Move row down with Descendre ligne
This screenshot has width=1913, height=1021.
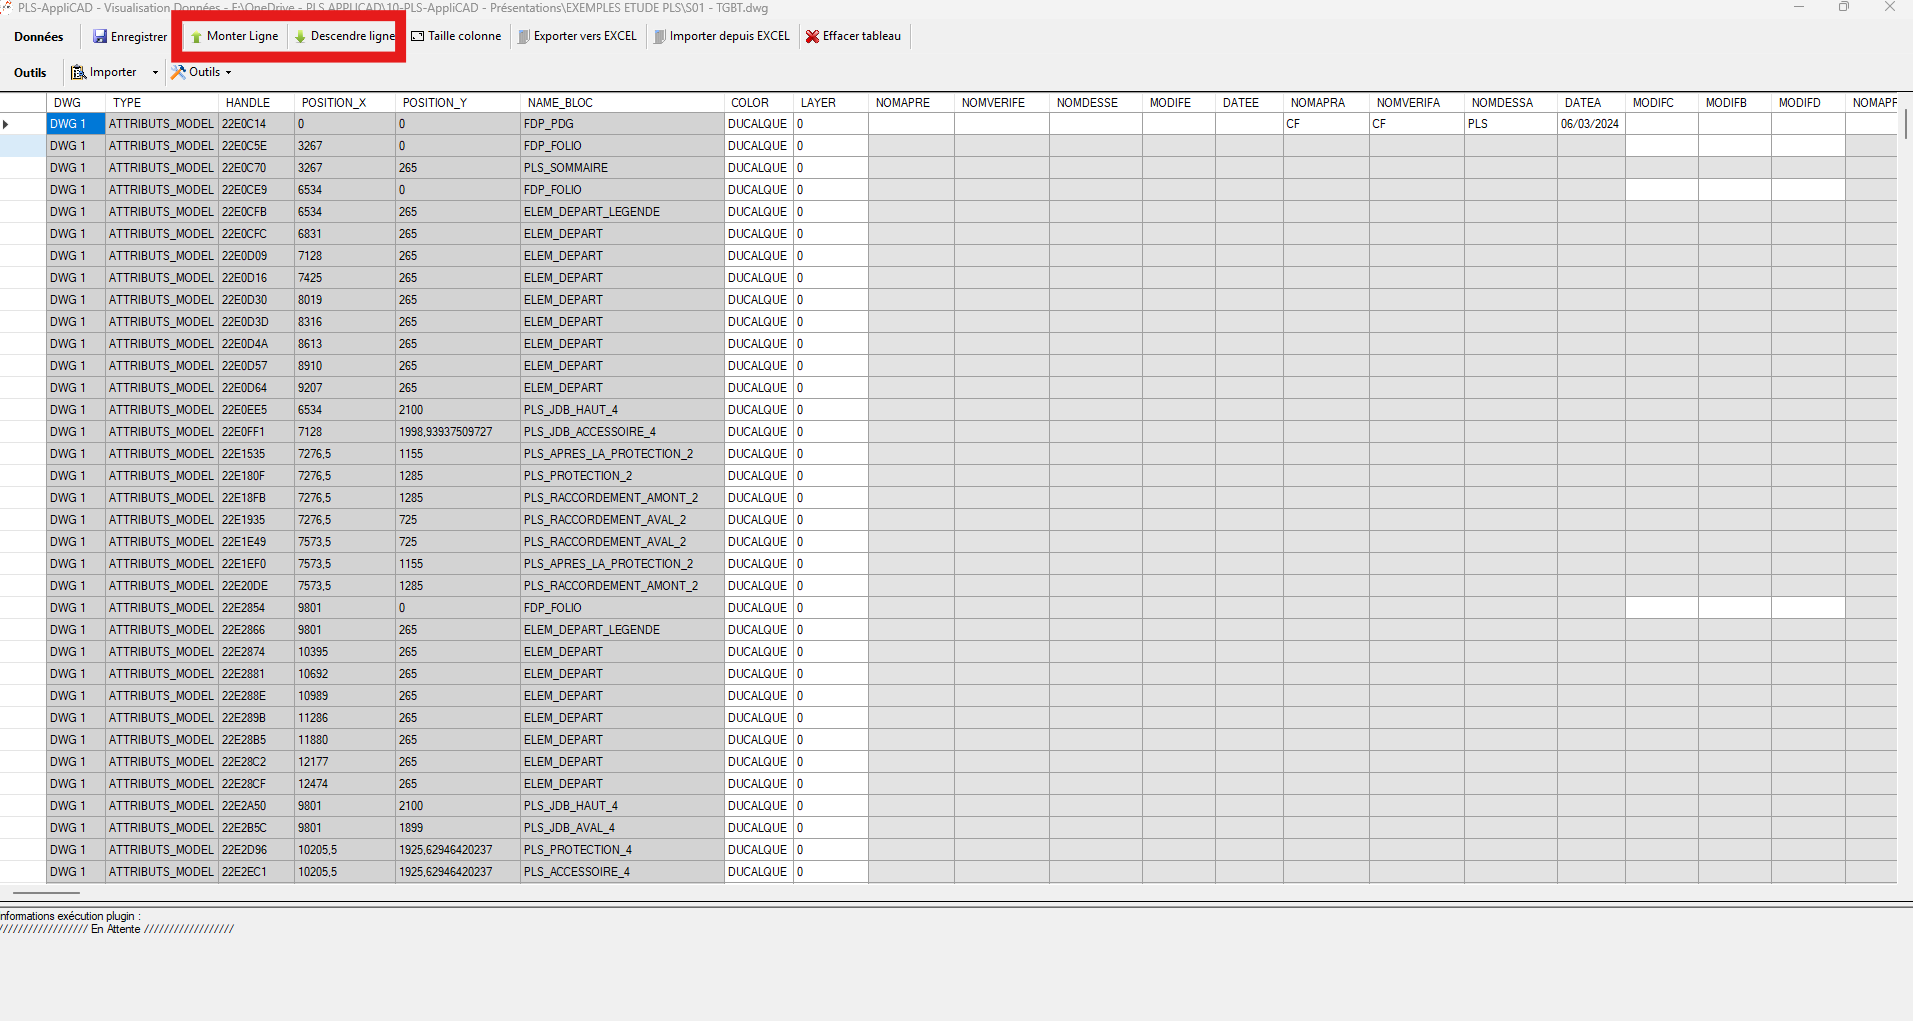point(345,37)
